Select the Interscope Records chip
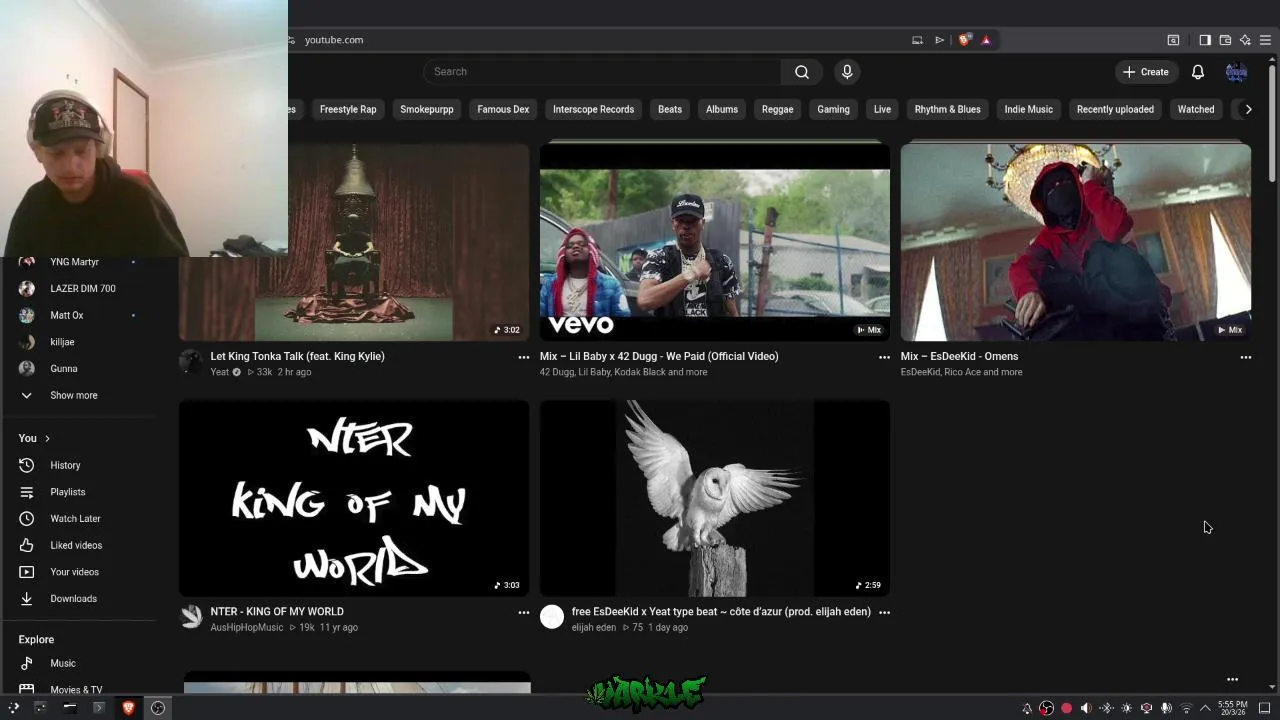Image resolution: width=1280 pixels, height=720 pixels. coord(593,109)
